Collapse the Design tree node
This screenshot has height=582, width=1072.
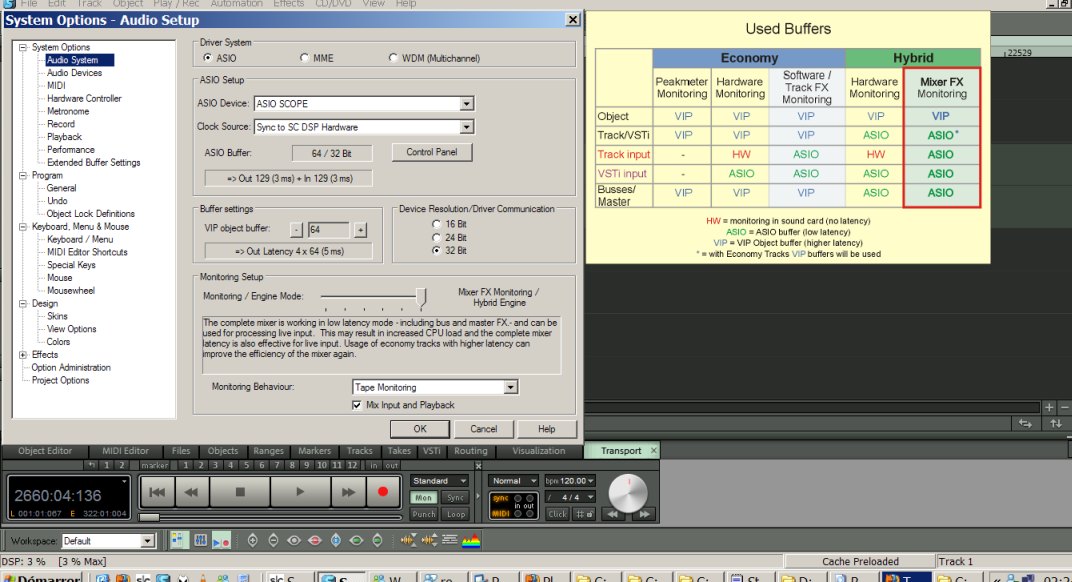coord(23,304)
